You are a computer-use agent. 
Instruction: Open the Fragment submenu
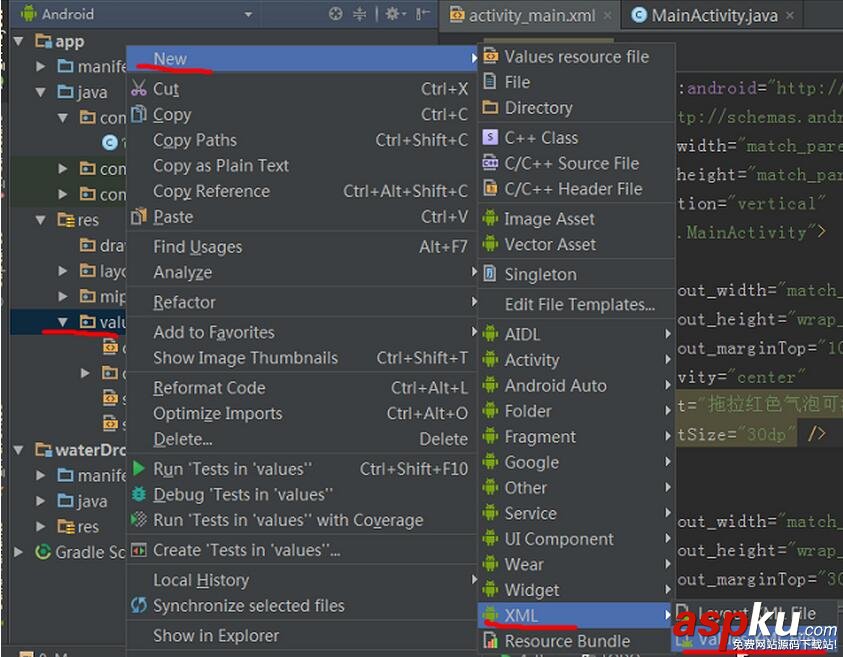coord(577,437)
